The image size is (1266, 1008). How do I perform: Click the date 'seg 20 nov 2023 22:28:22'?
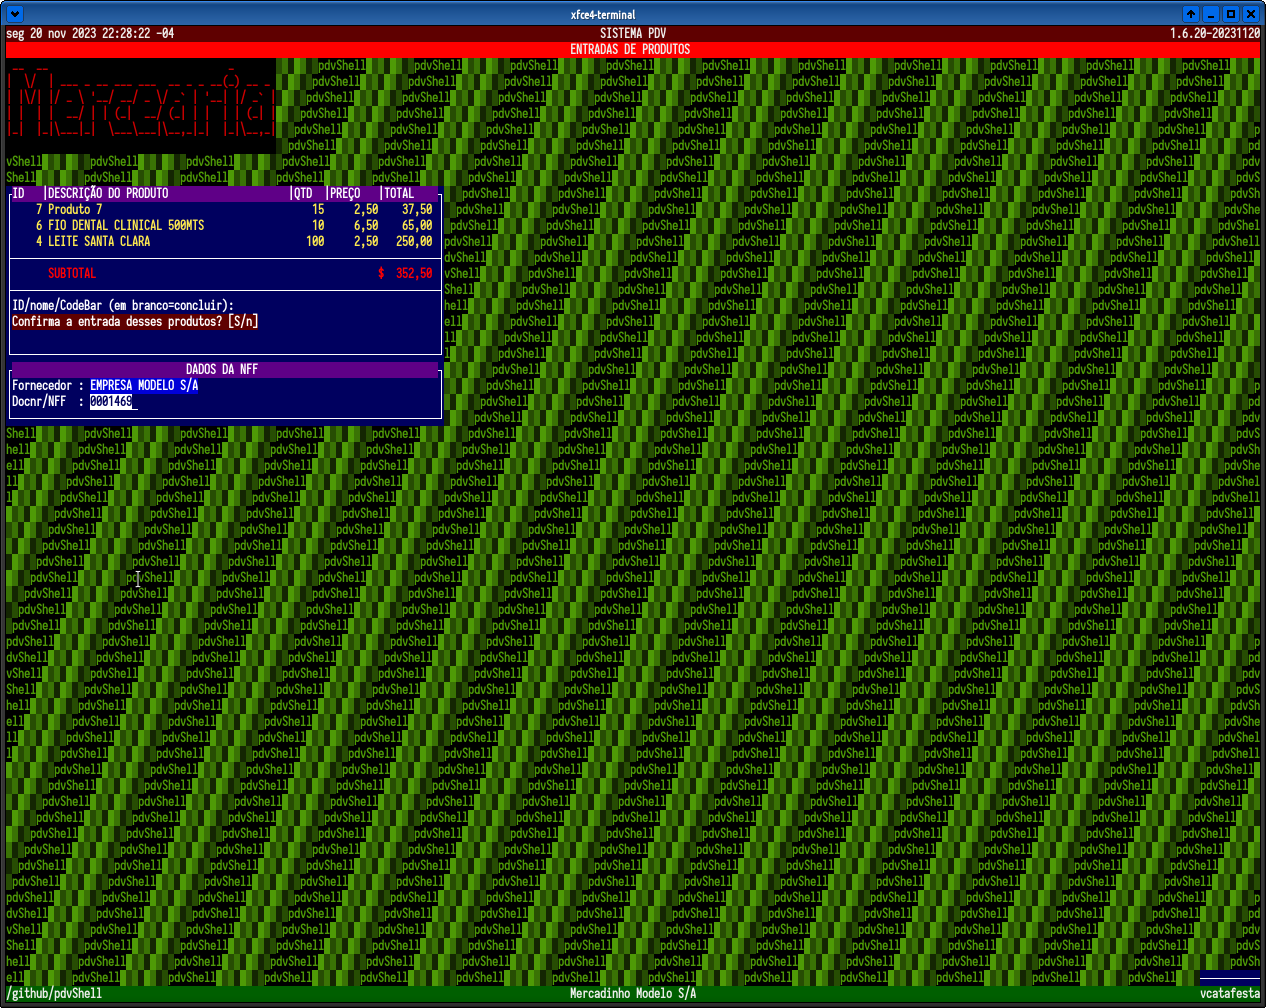coord(78,33)
